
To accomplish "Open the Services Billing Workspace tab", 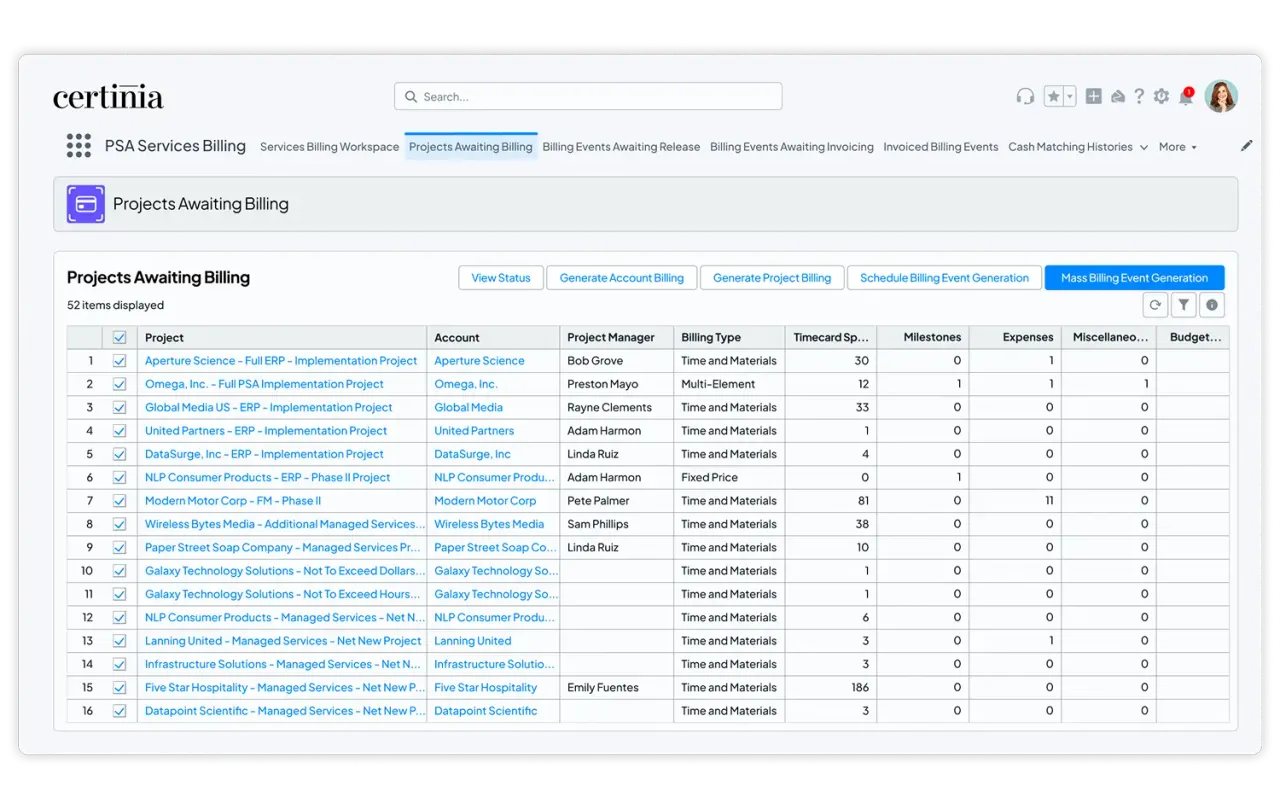I will point(329,147).
